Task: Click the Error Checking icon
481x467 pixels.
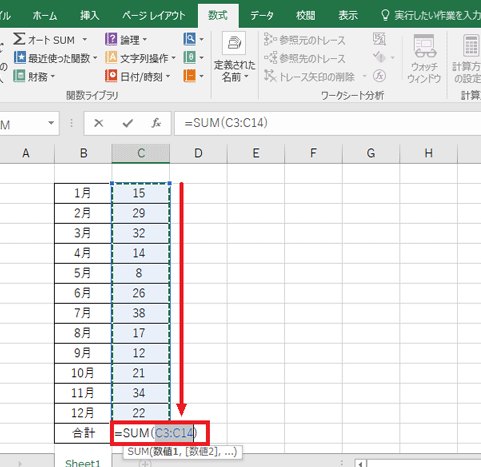Action: [x=379, y=58]
